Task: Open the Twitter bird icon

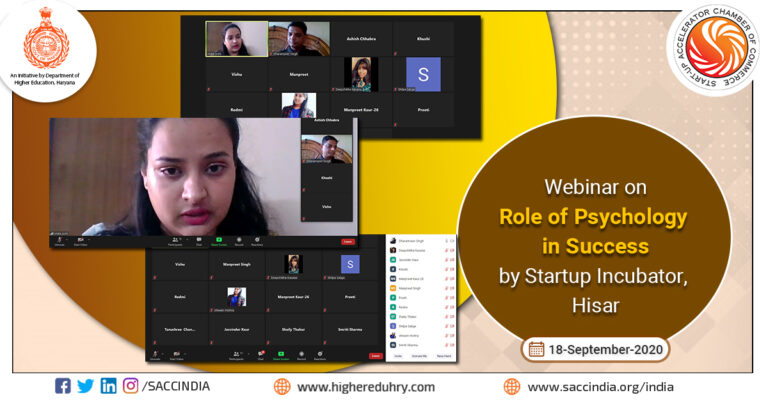Action: (x=85, y=386)
